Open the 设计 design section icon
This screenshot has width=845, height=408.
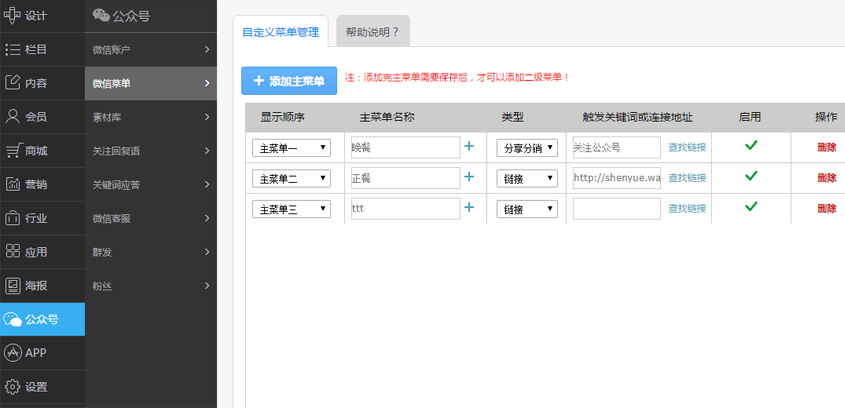[13, 15]
